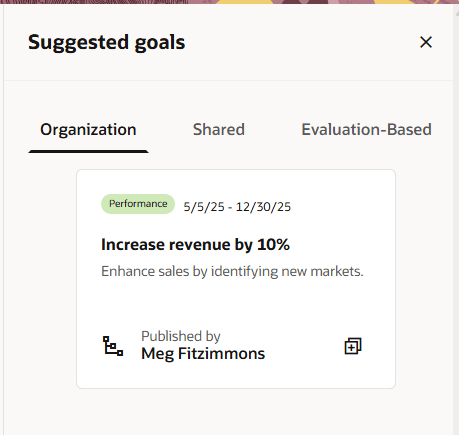Click the organization hierarchy icon
Image resolution: width=459 pixels, height=435 pixels.
(113, 346)
